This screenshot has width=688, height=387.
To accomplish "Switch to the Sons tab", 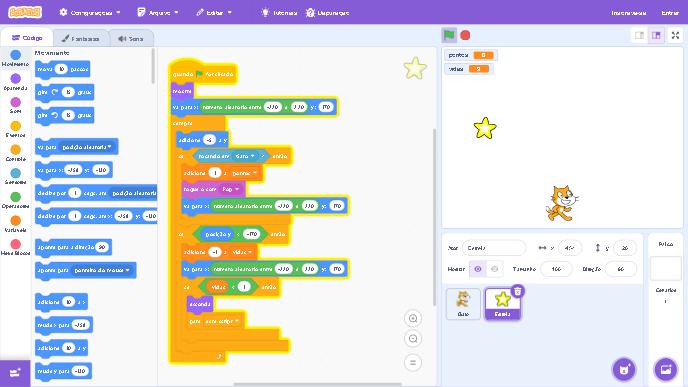I will coord(131,39).
